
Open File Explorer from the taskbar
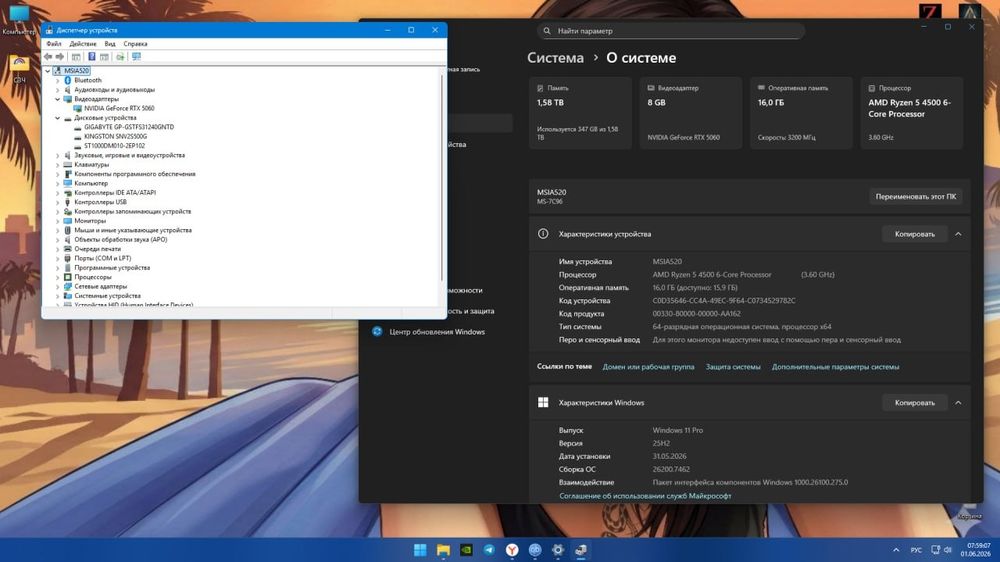443,550
